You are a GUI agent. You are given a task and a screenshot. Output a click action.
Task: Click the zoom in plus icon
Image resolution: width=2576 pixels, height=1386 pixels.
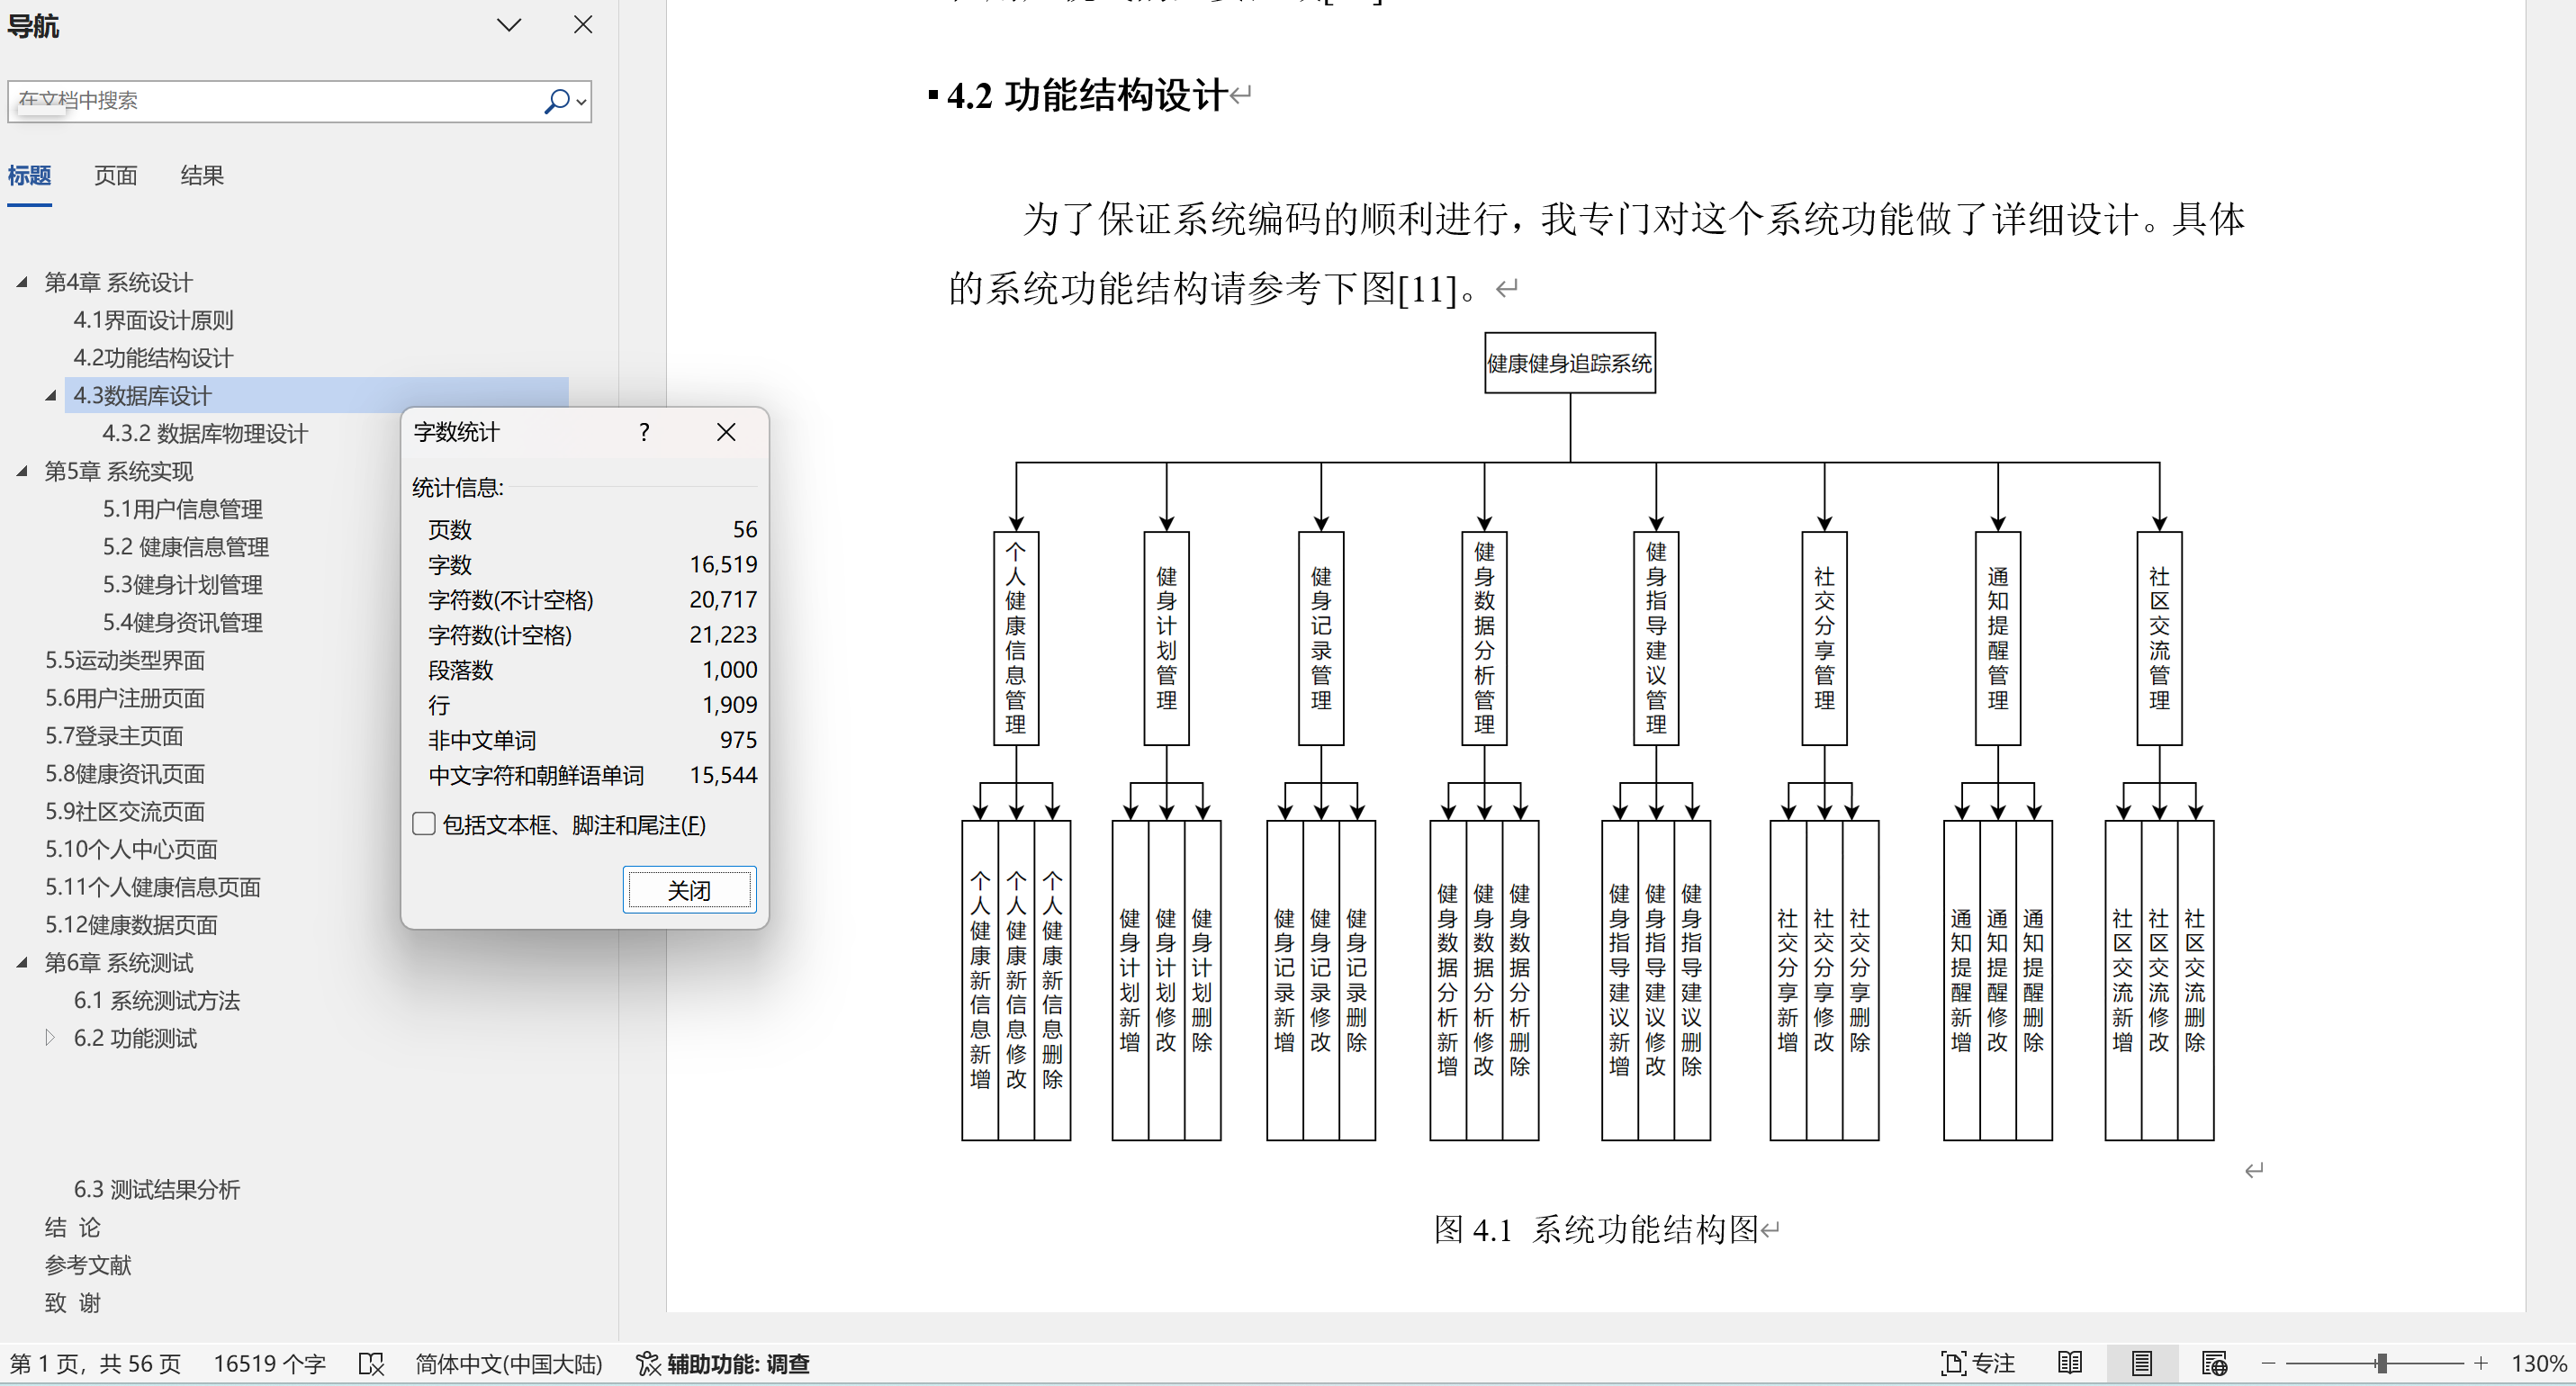pos(2481,1363)
